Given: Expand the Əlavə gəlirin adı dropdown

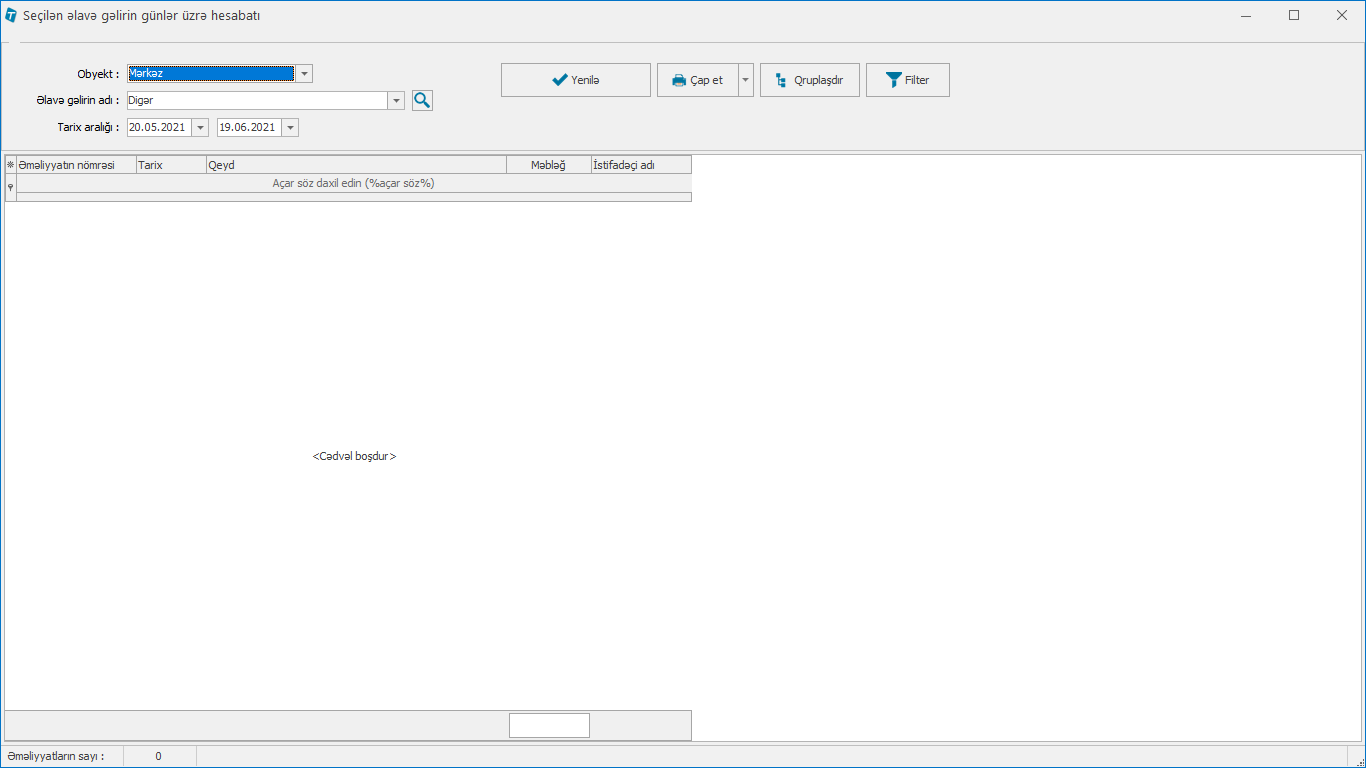Looking at the screenshot, I should [396, 101].
